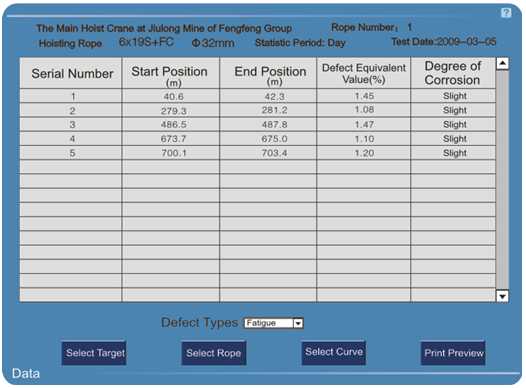The image size is (526, 388).
Task: Click end position 42.3
Action: tap(274, 97)
